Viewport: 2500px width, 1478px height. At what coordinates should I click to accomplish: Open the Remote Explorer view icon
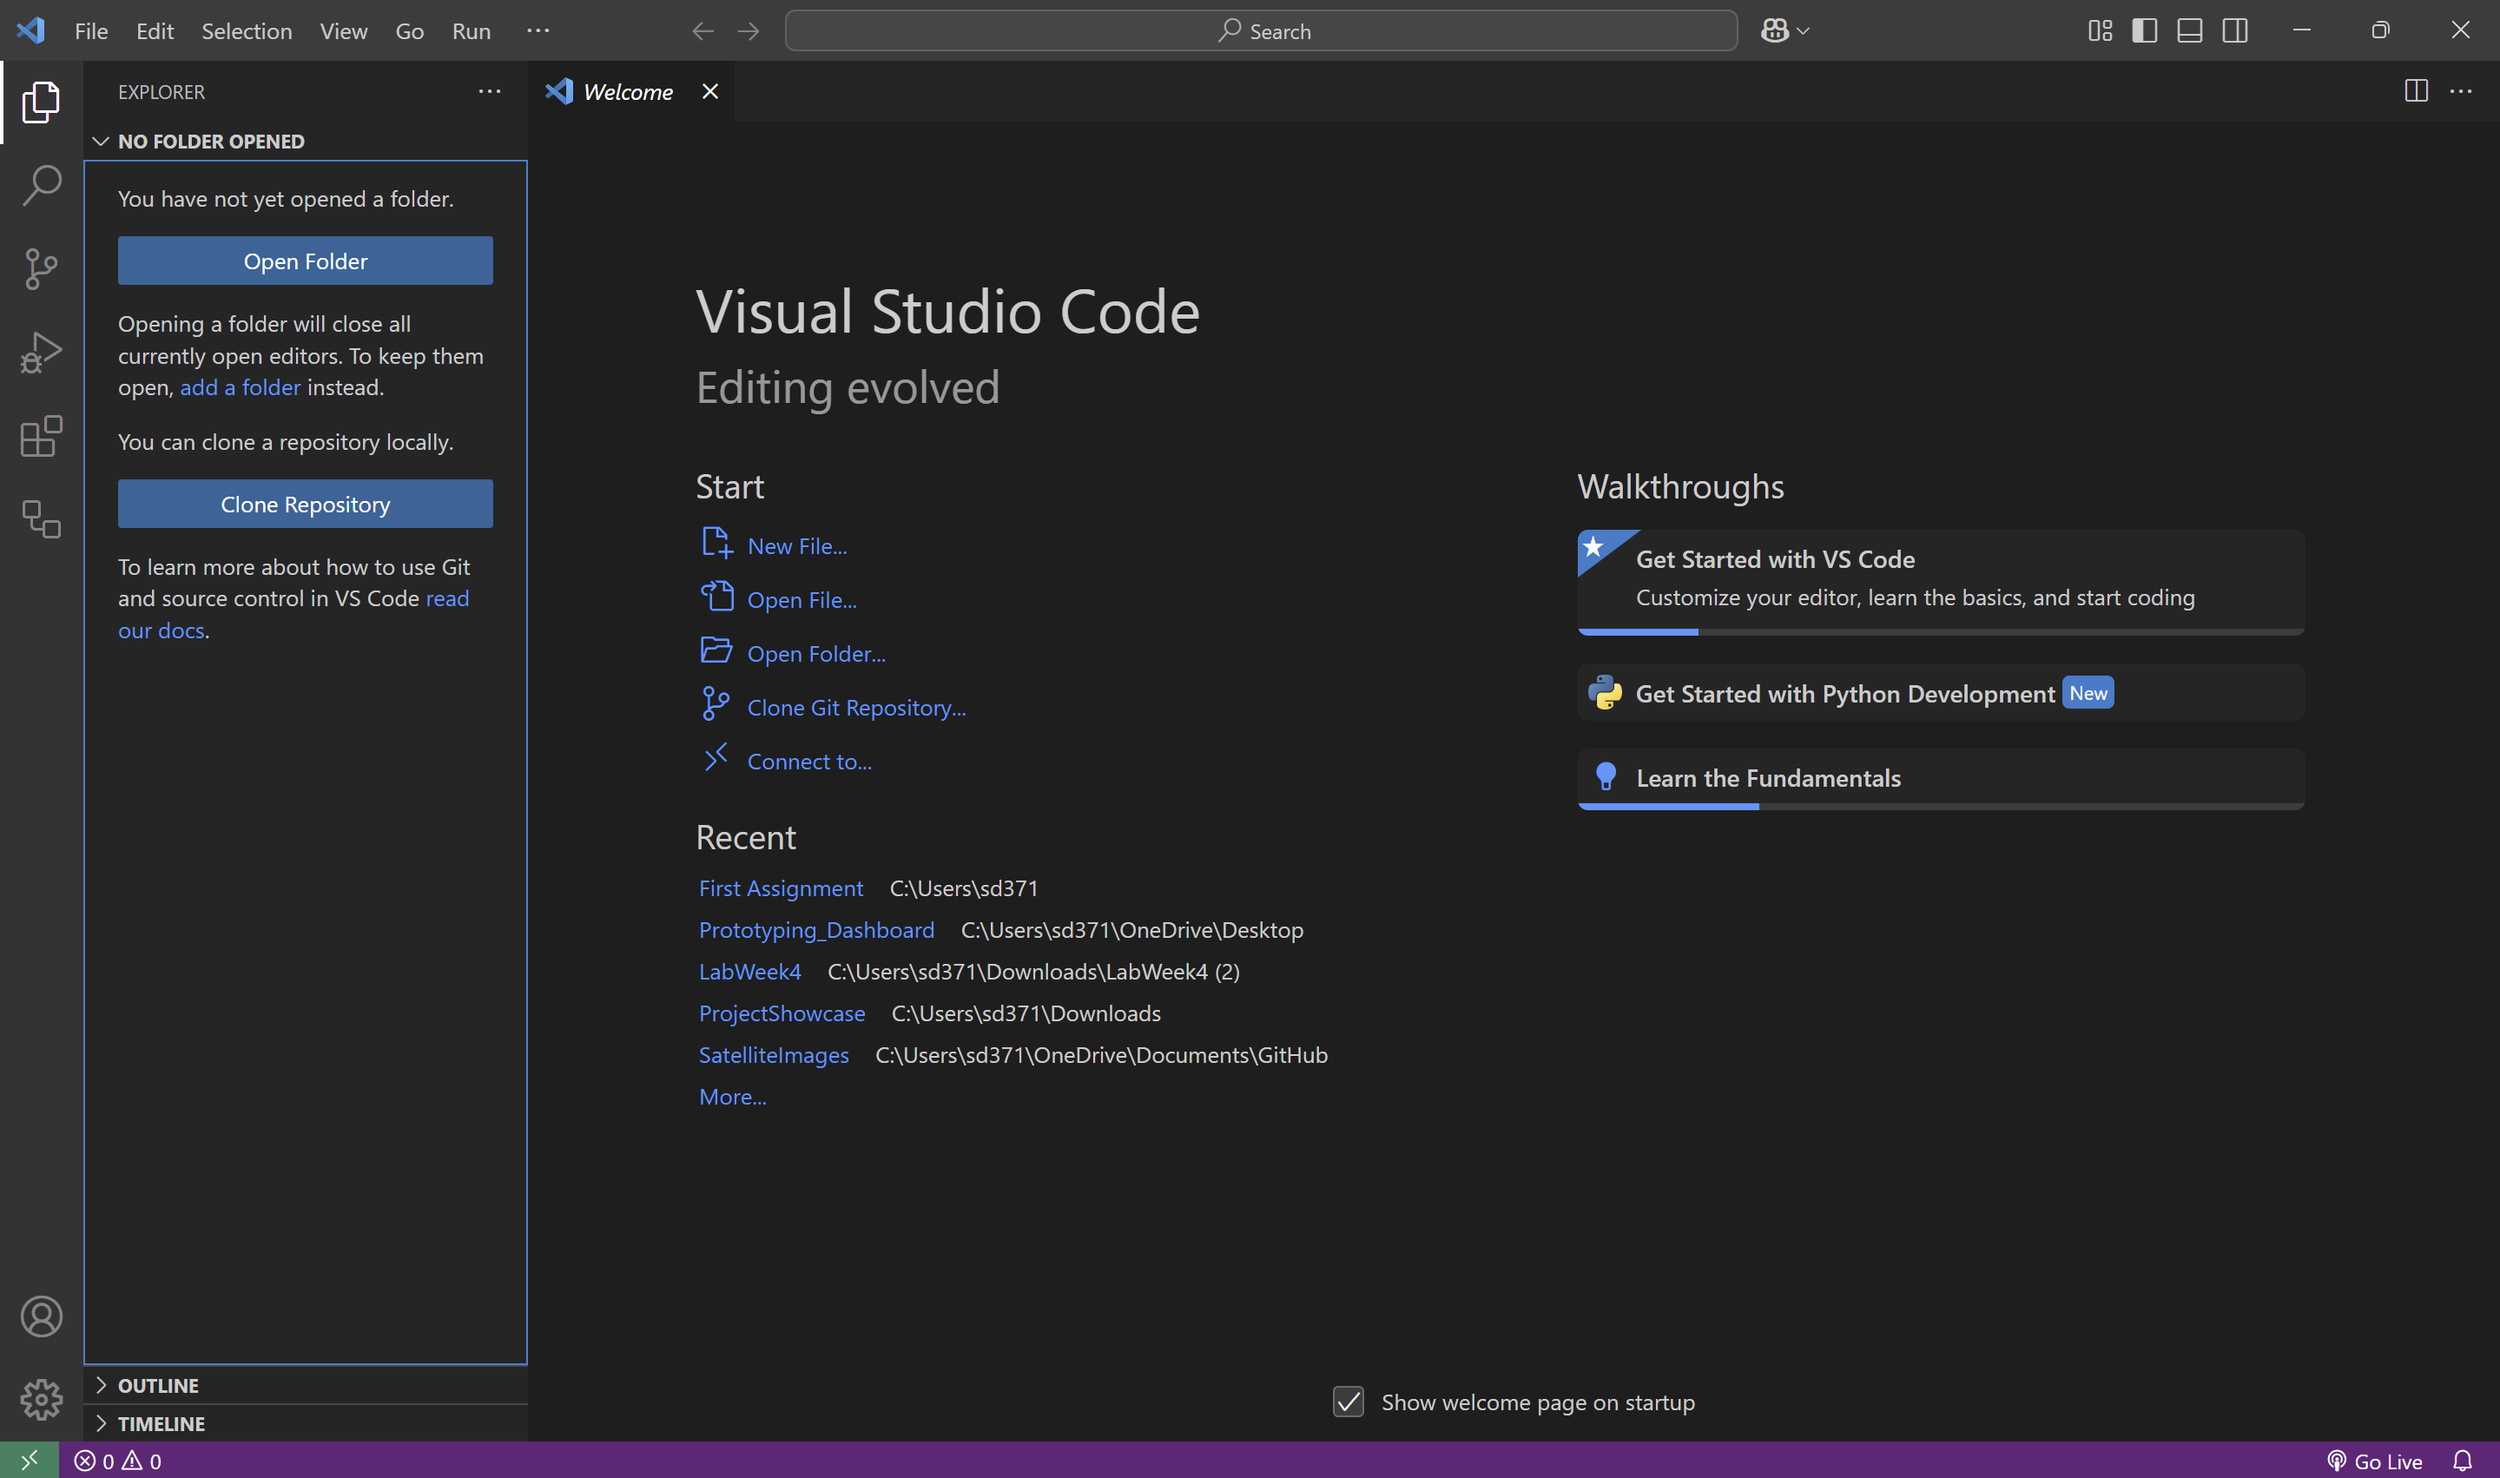[41, 519]
